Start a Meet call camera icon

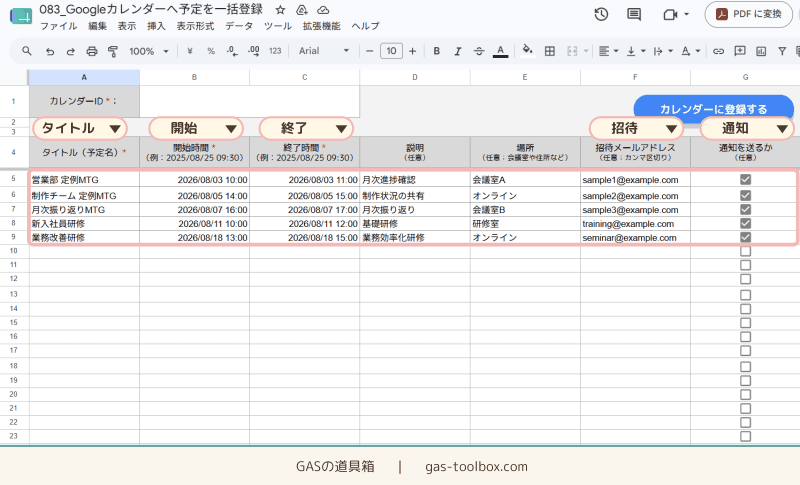(670, 15)
